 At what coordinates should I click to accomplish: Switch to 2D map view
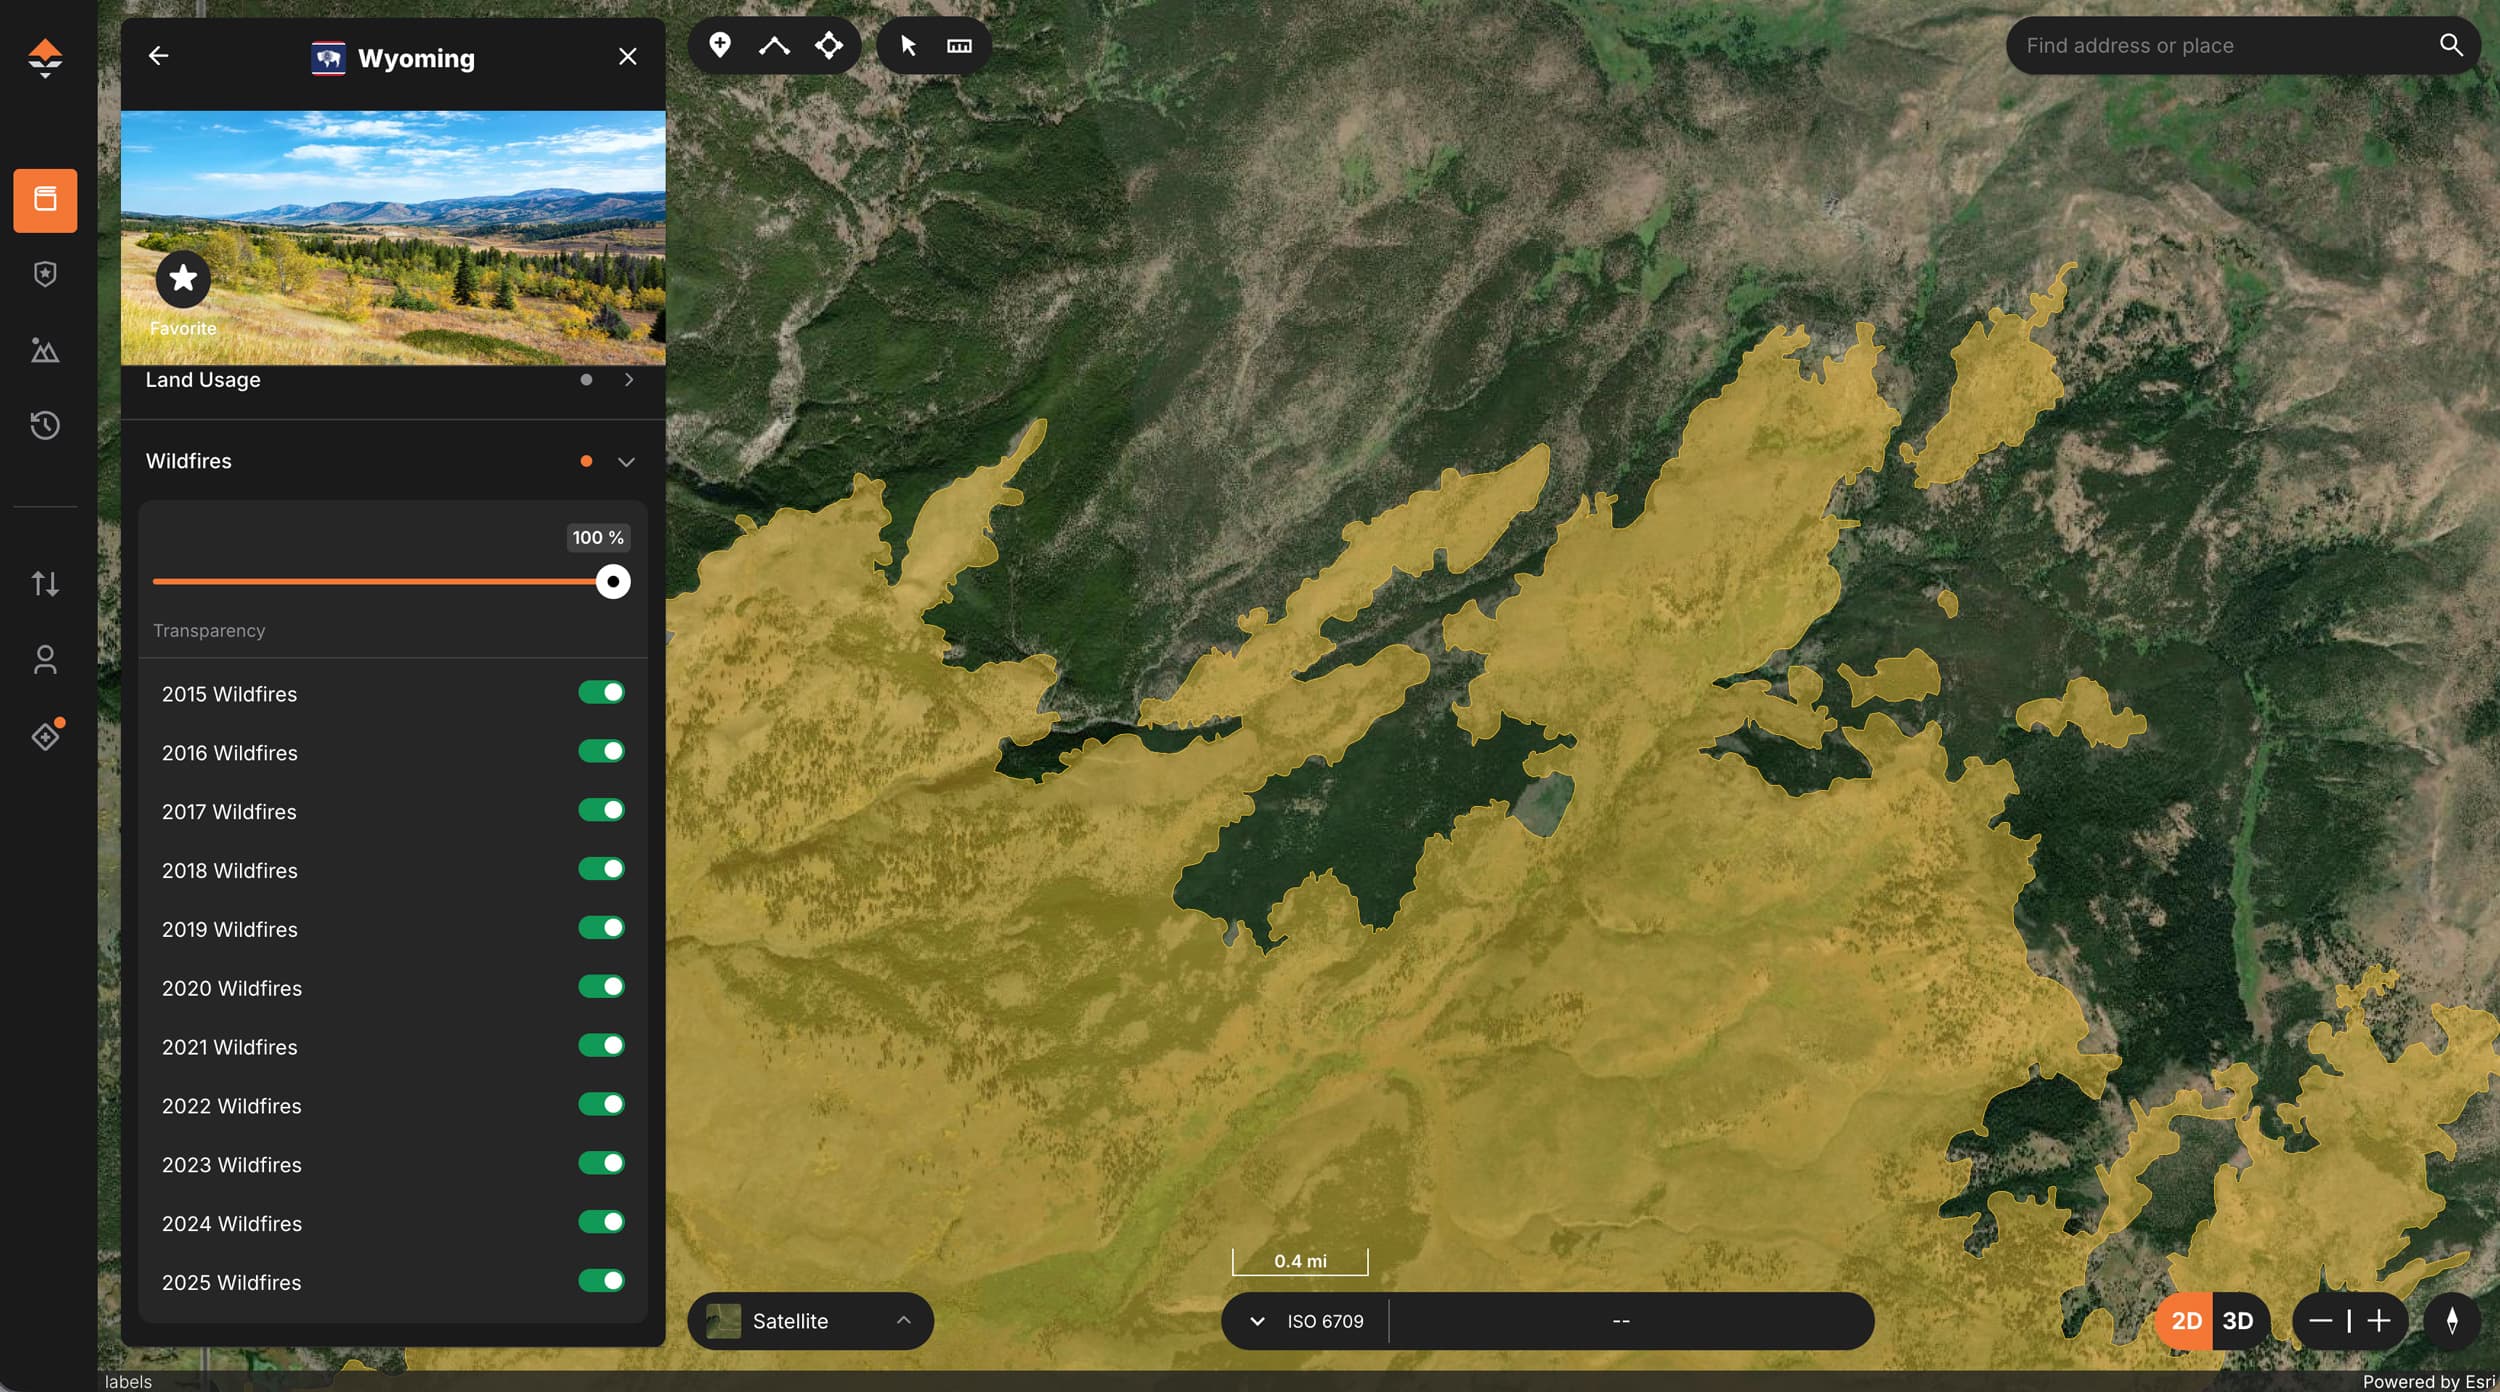2186,1321
